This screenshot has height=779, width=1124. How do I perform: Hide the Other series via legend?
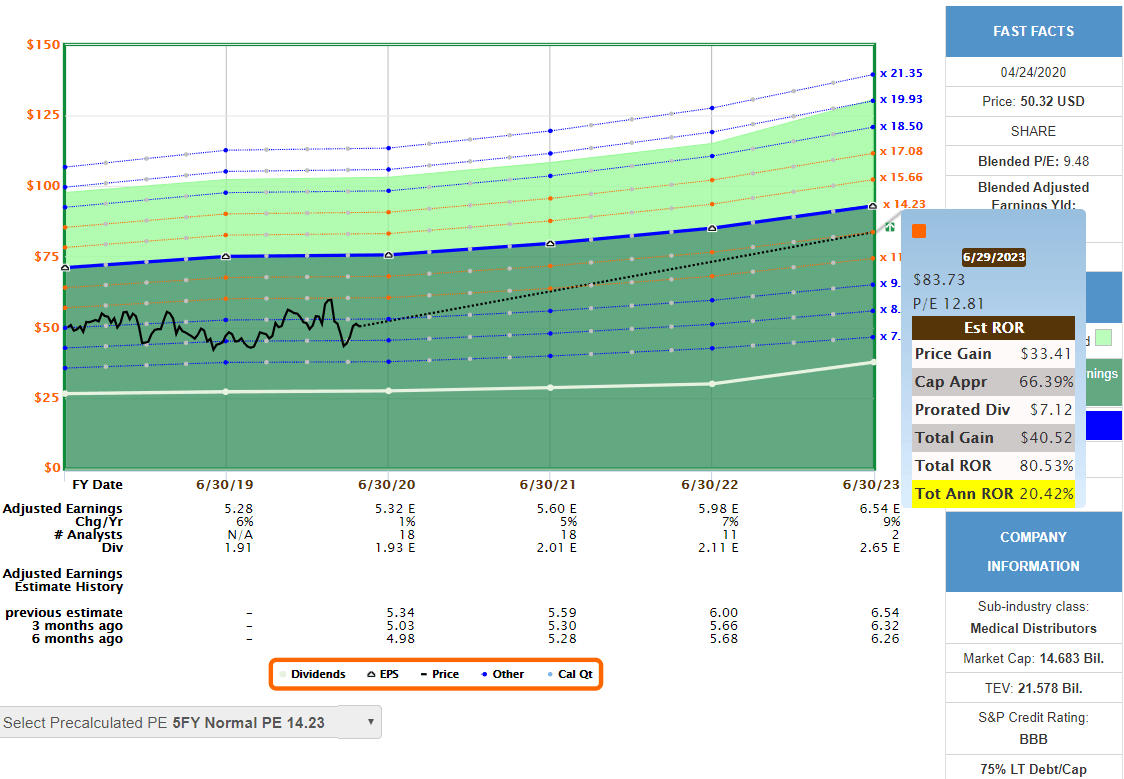501,674
